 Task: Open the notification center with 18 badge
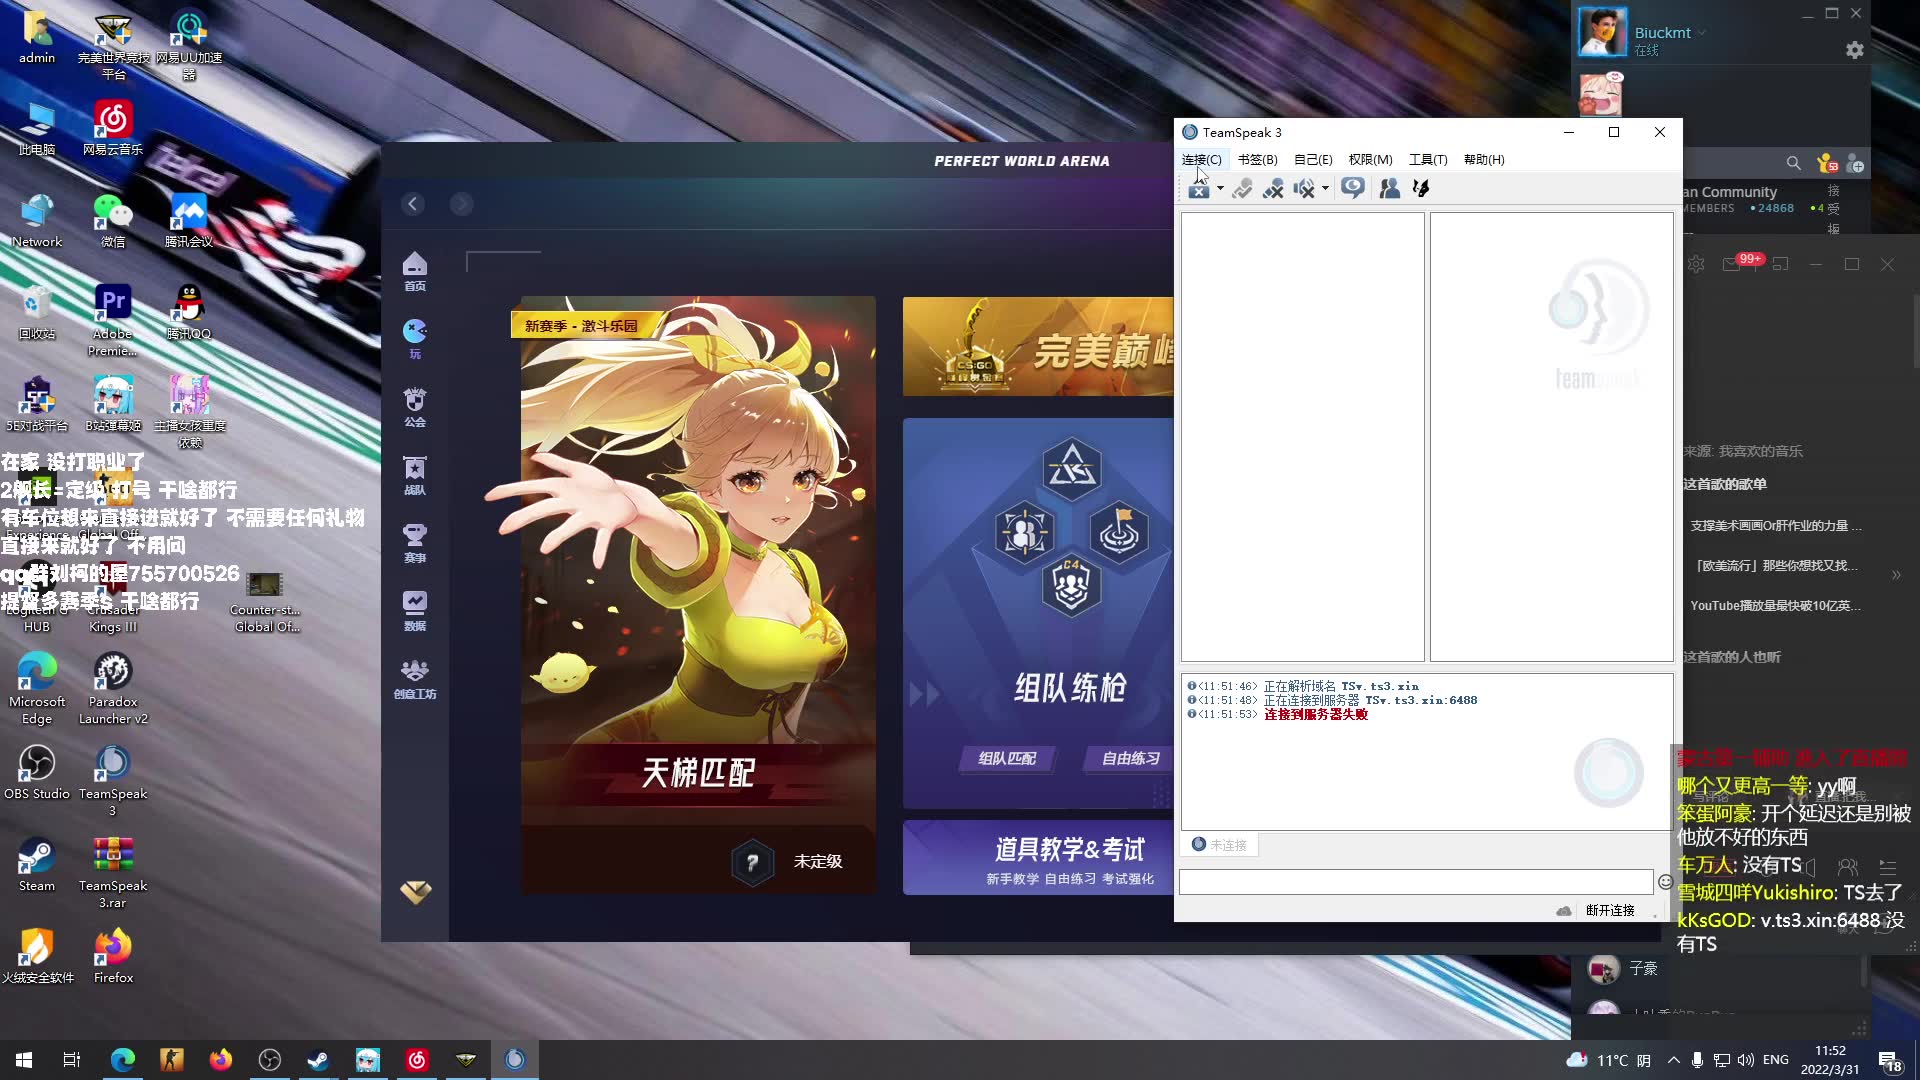(1890, 1061)
